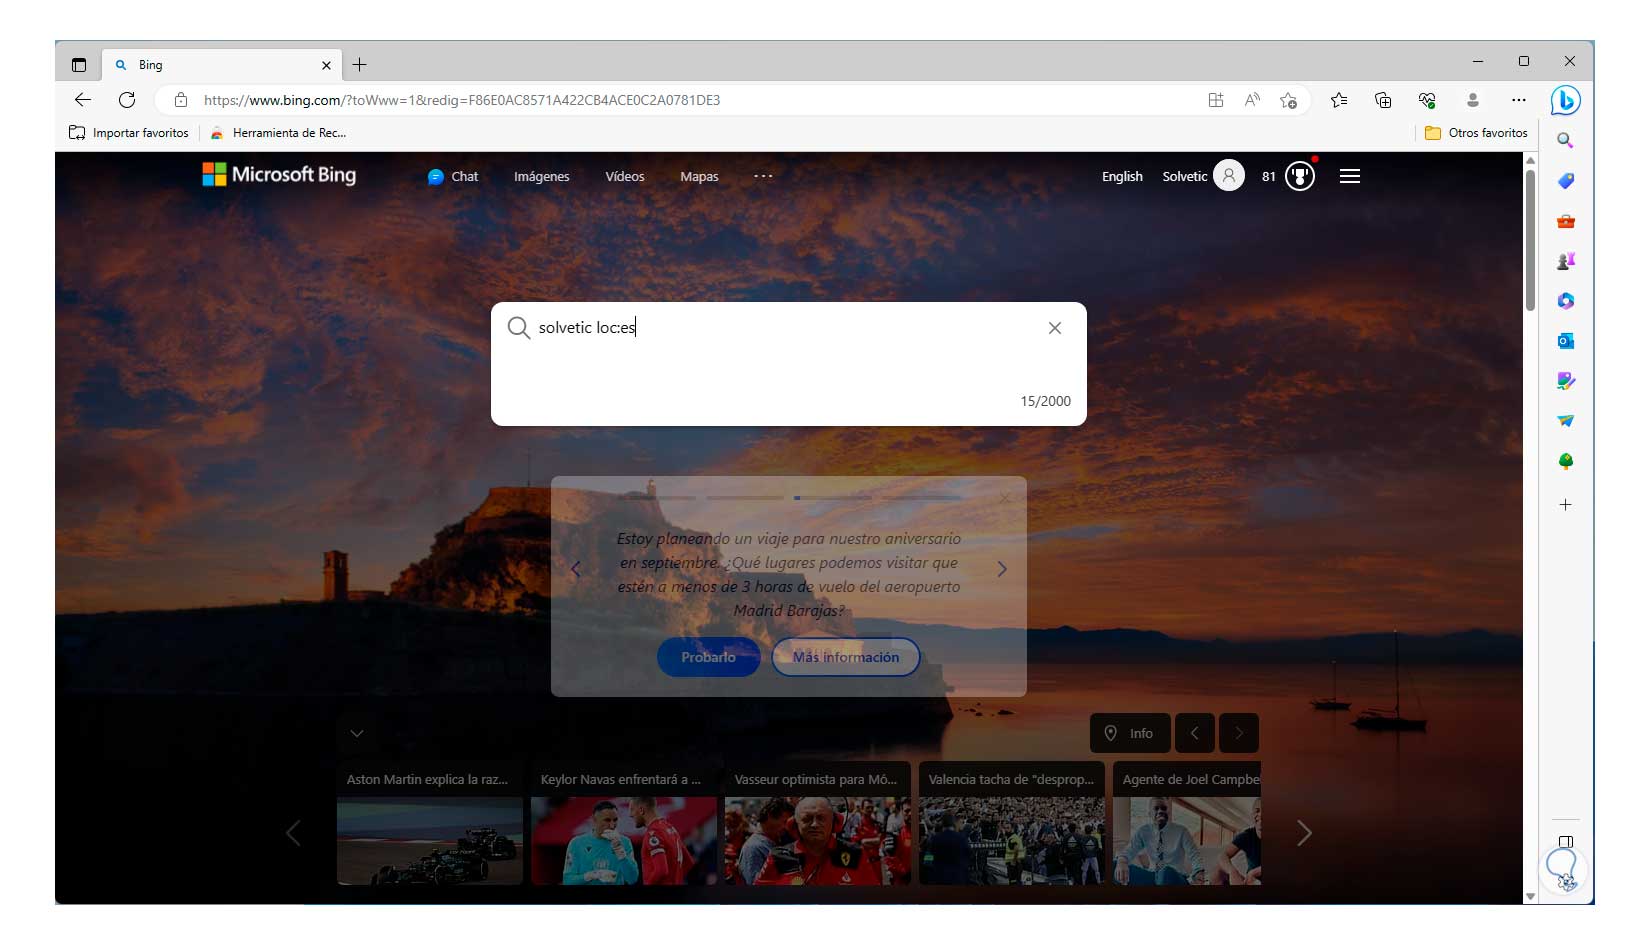Click the search box text field
The width and height of the screenshot is (1649, 945).
pos(788,328)
